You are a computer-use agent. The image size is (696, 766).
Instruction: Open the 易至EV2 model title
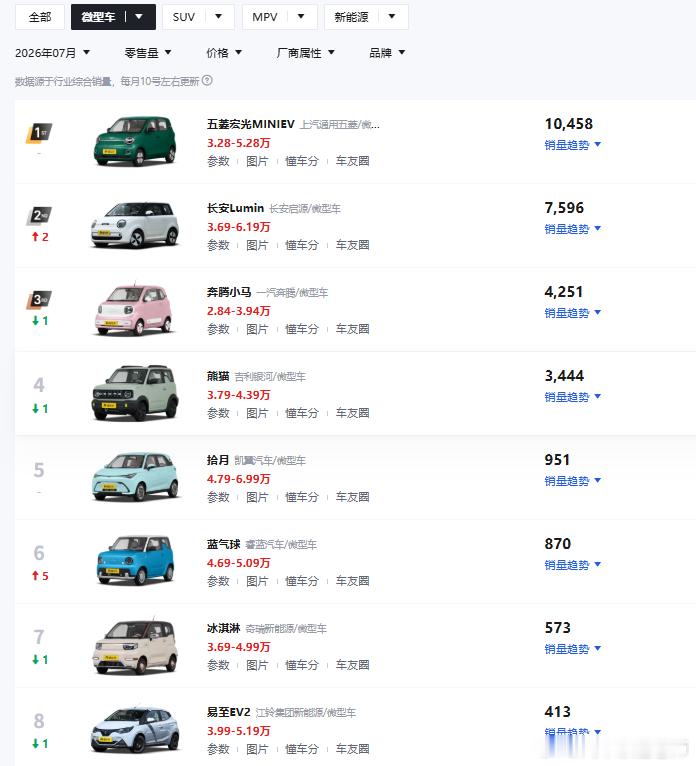coord(229,712)
